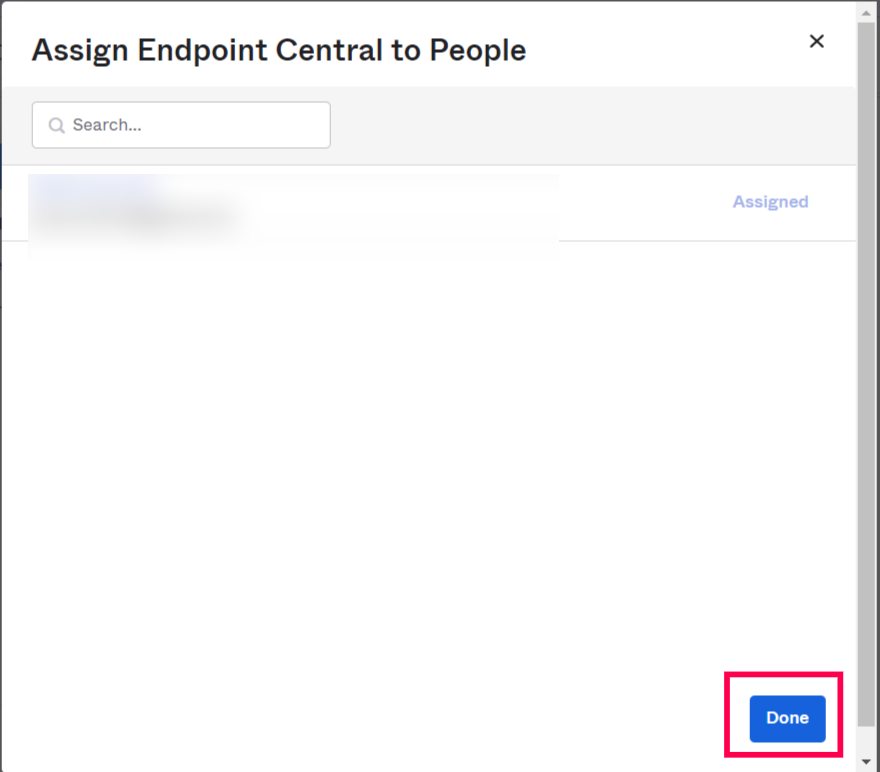Click the word "Assign" in the heading

click(80, 50)
